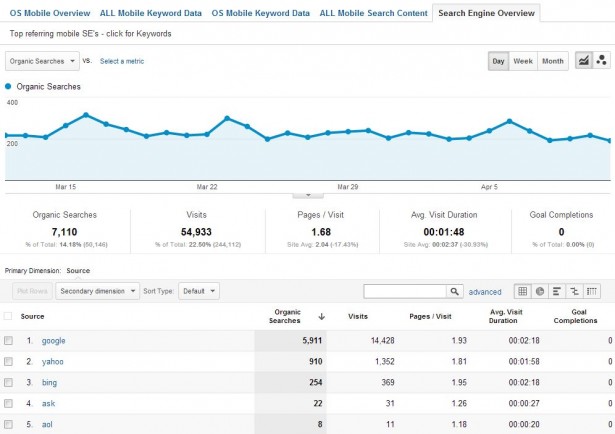The width and height of the screenshot is (615, 434).
Task: Open the google source link
Action: tap(53, 341)
